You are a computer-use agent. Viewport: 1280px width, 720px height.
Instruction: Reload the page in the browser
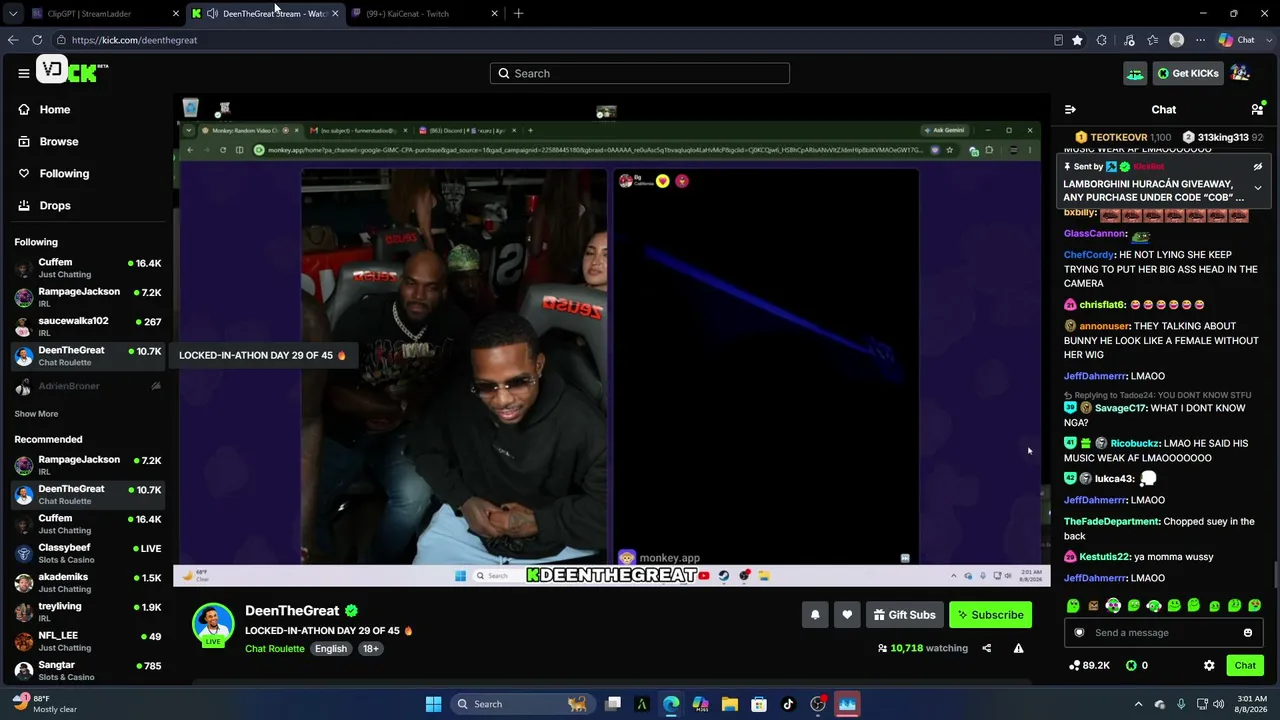(x=37, y=40)
